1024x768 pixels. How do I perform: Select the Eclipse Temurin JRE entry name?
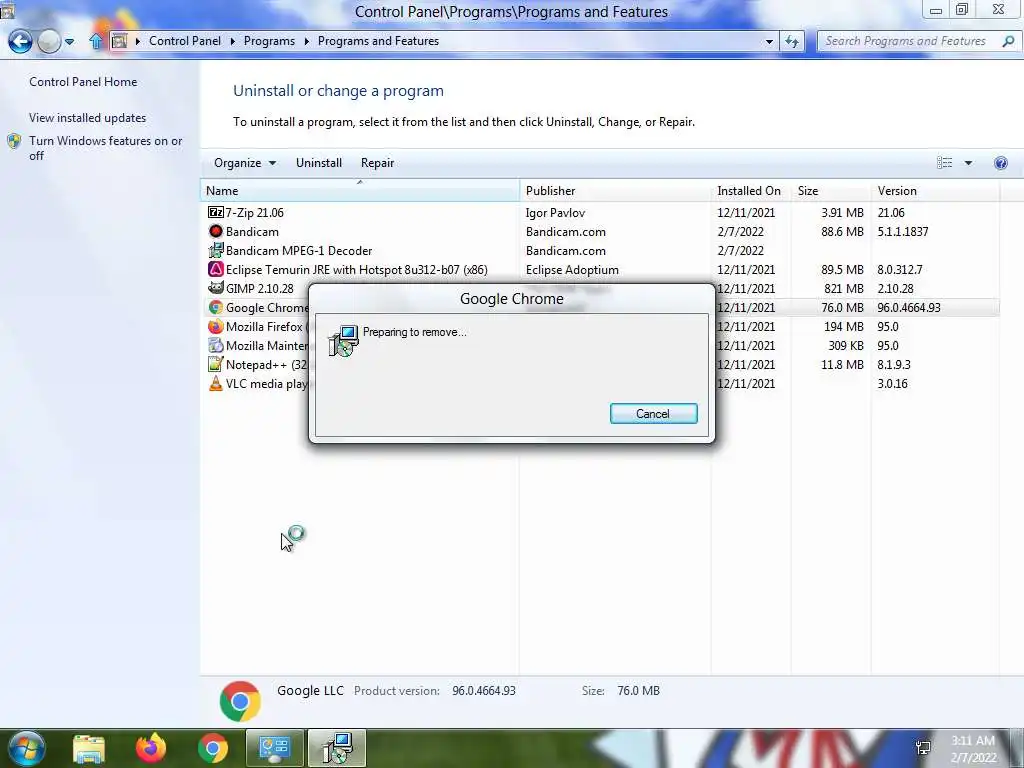357,269
